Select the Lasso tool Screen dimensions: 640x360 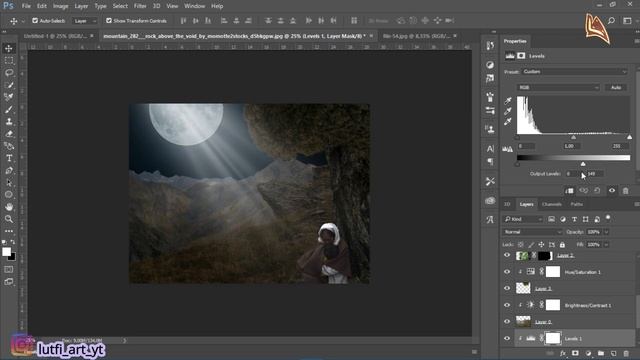coord(9,73)
